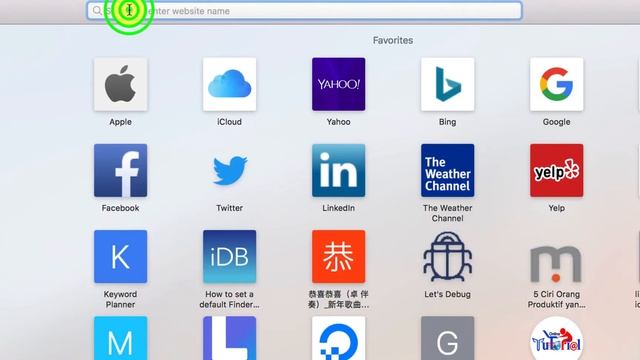Open the light blue M favorite tile

pyautogui.click(x=120, y=338)
